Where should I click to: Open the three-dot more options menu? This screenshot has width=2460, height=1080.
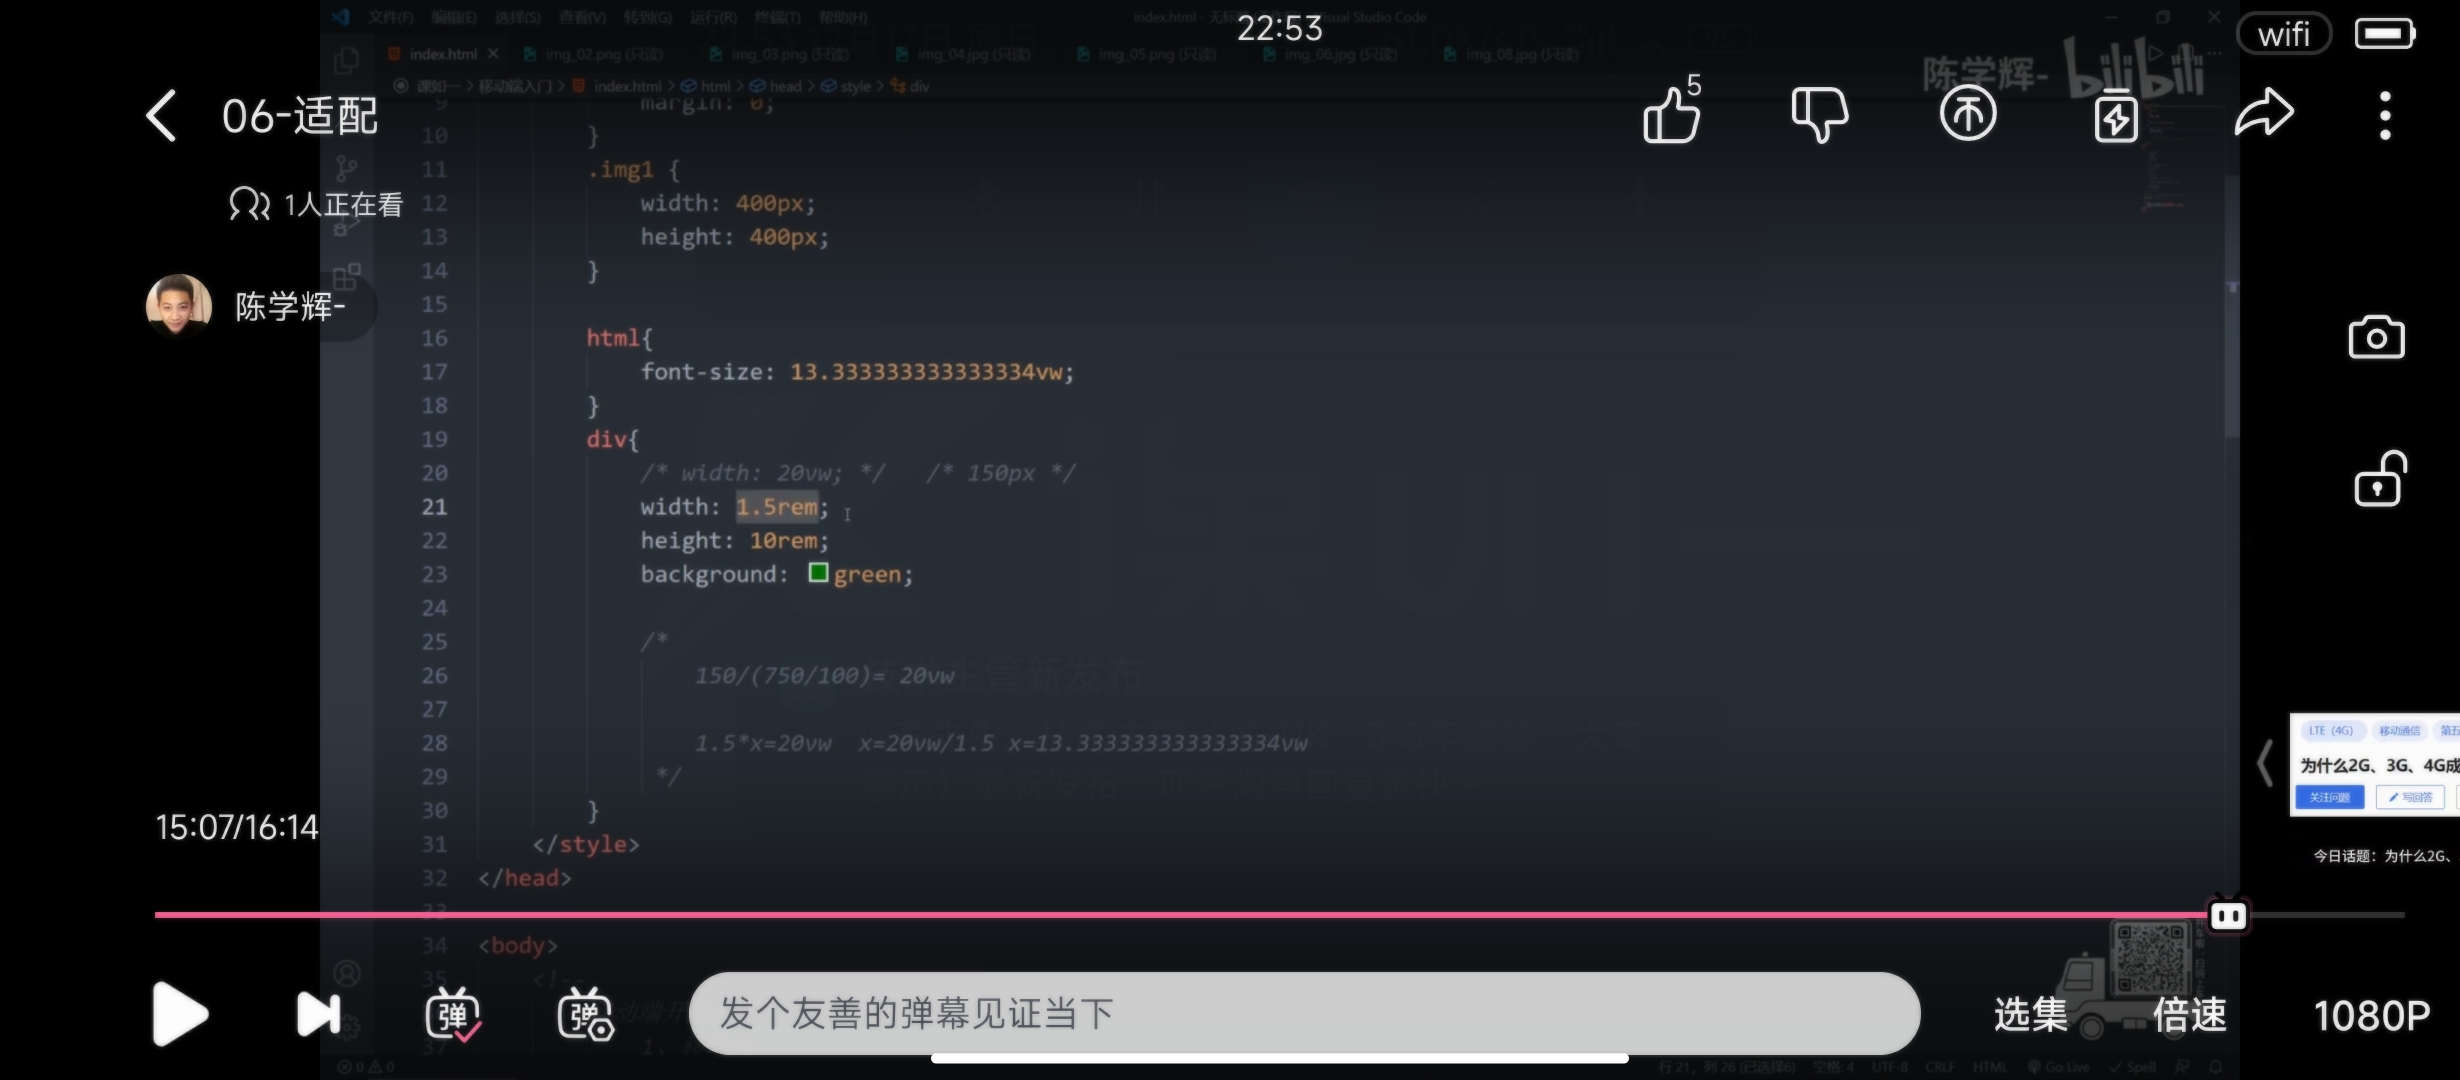2385,116
